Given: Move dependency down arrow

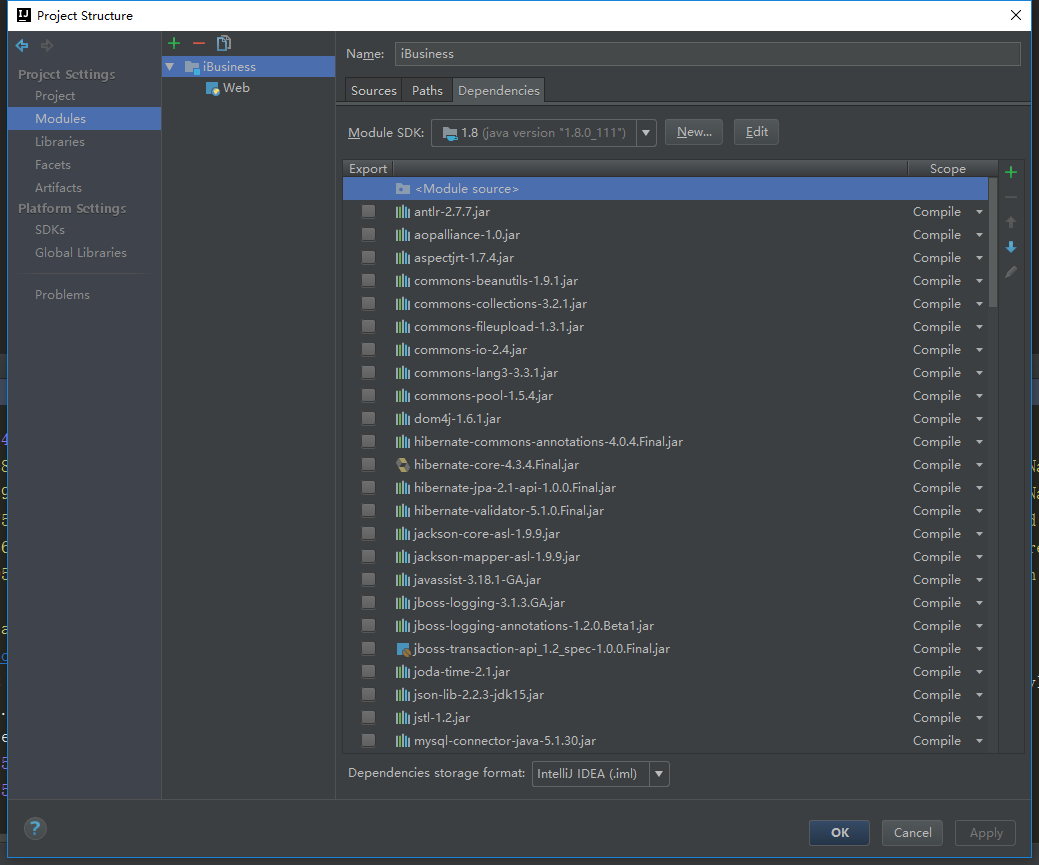Looking at the screenshot, I should [x=1011, y=247].
